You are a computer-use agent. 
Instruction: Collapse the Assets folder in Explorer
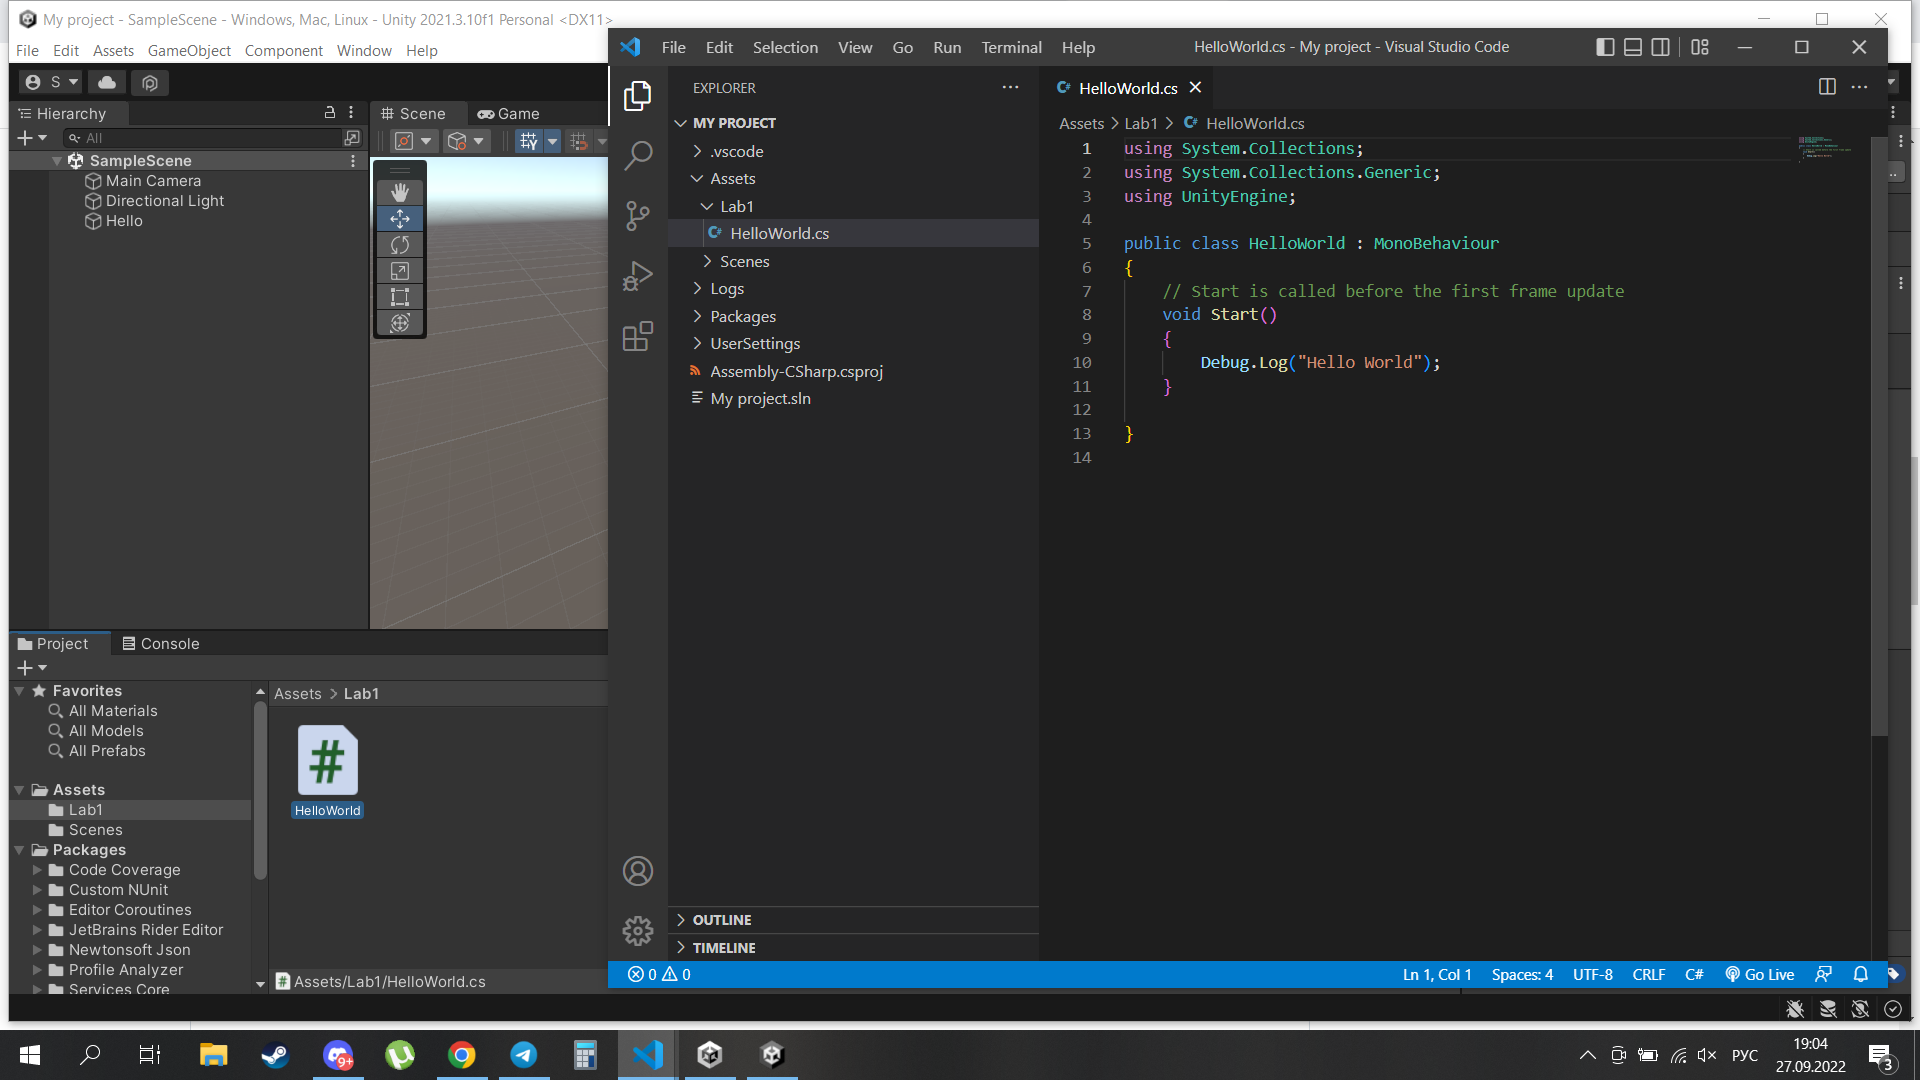pyautogui.click(x=697, y=179)
